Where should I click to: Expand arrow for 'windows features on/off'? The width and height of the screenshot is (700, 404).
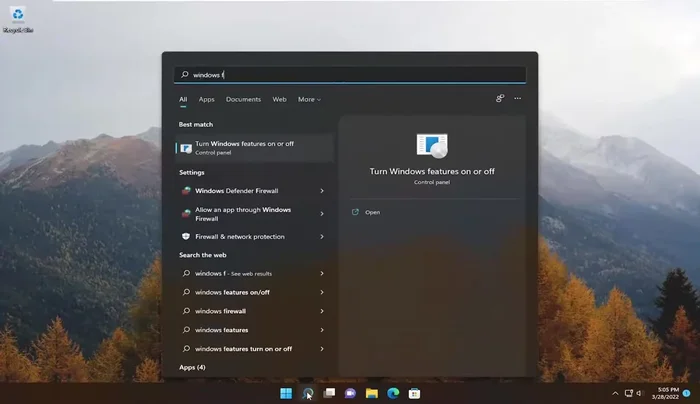(x=322, y=292)
